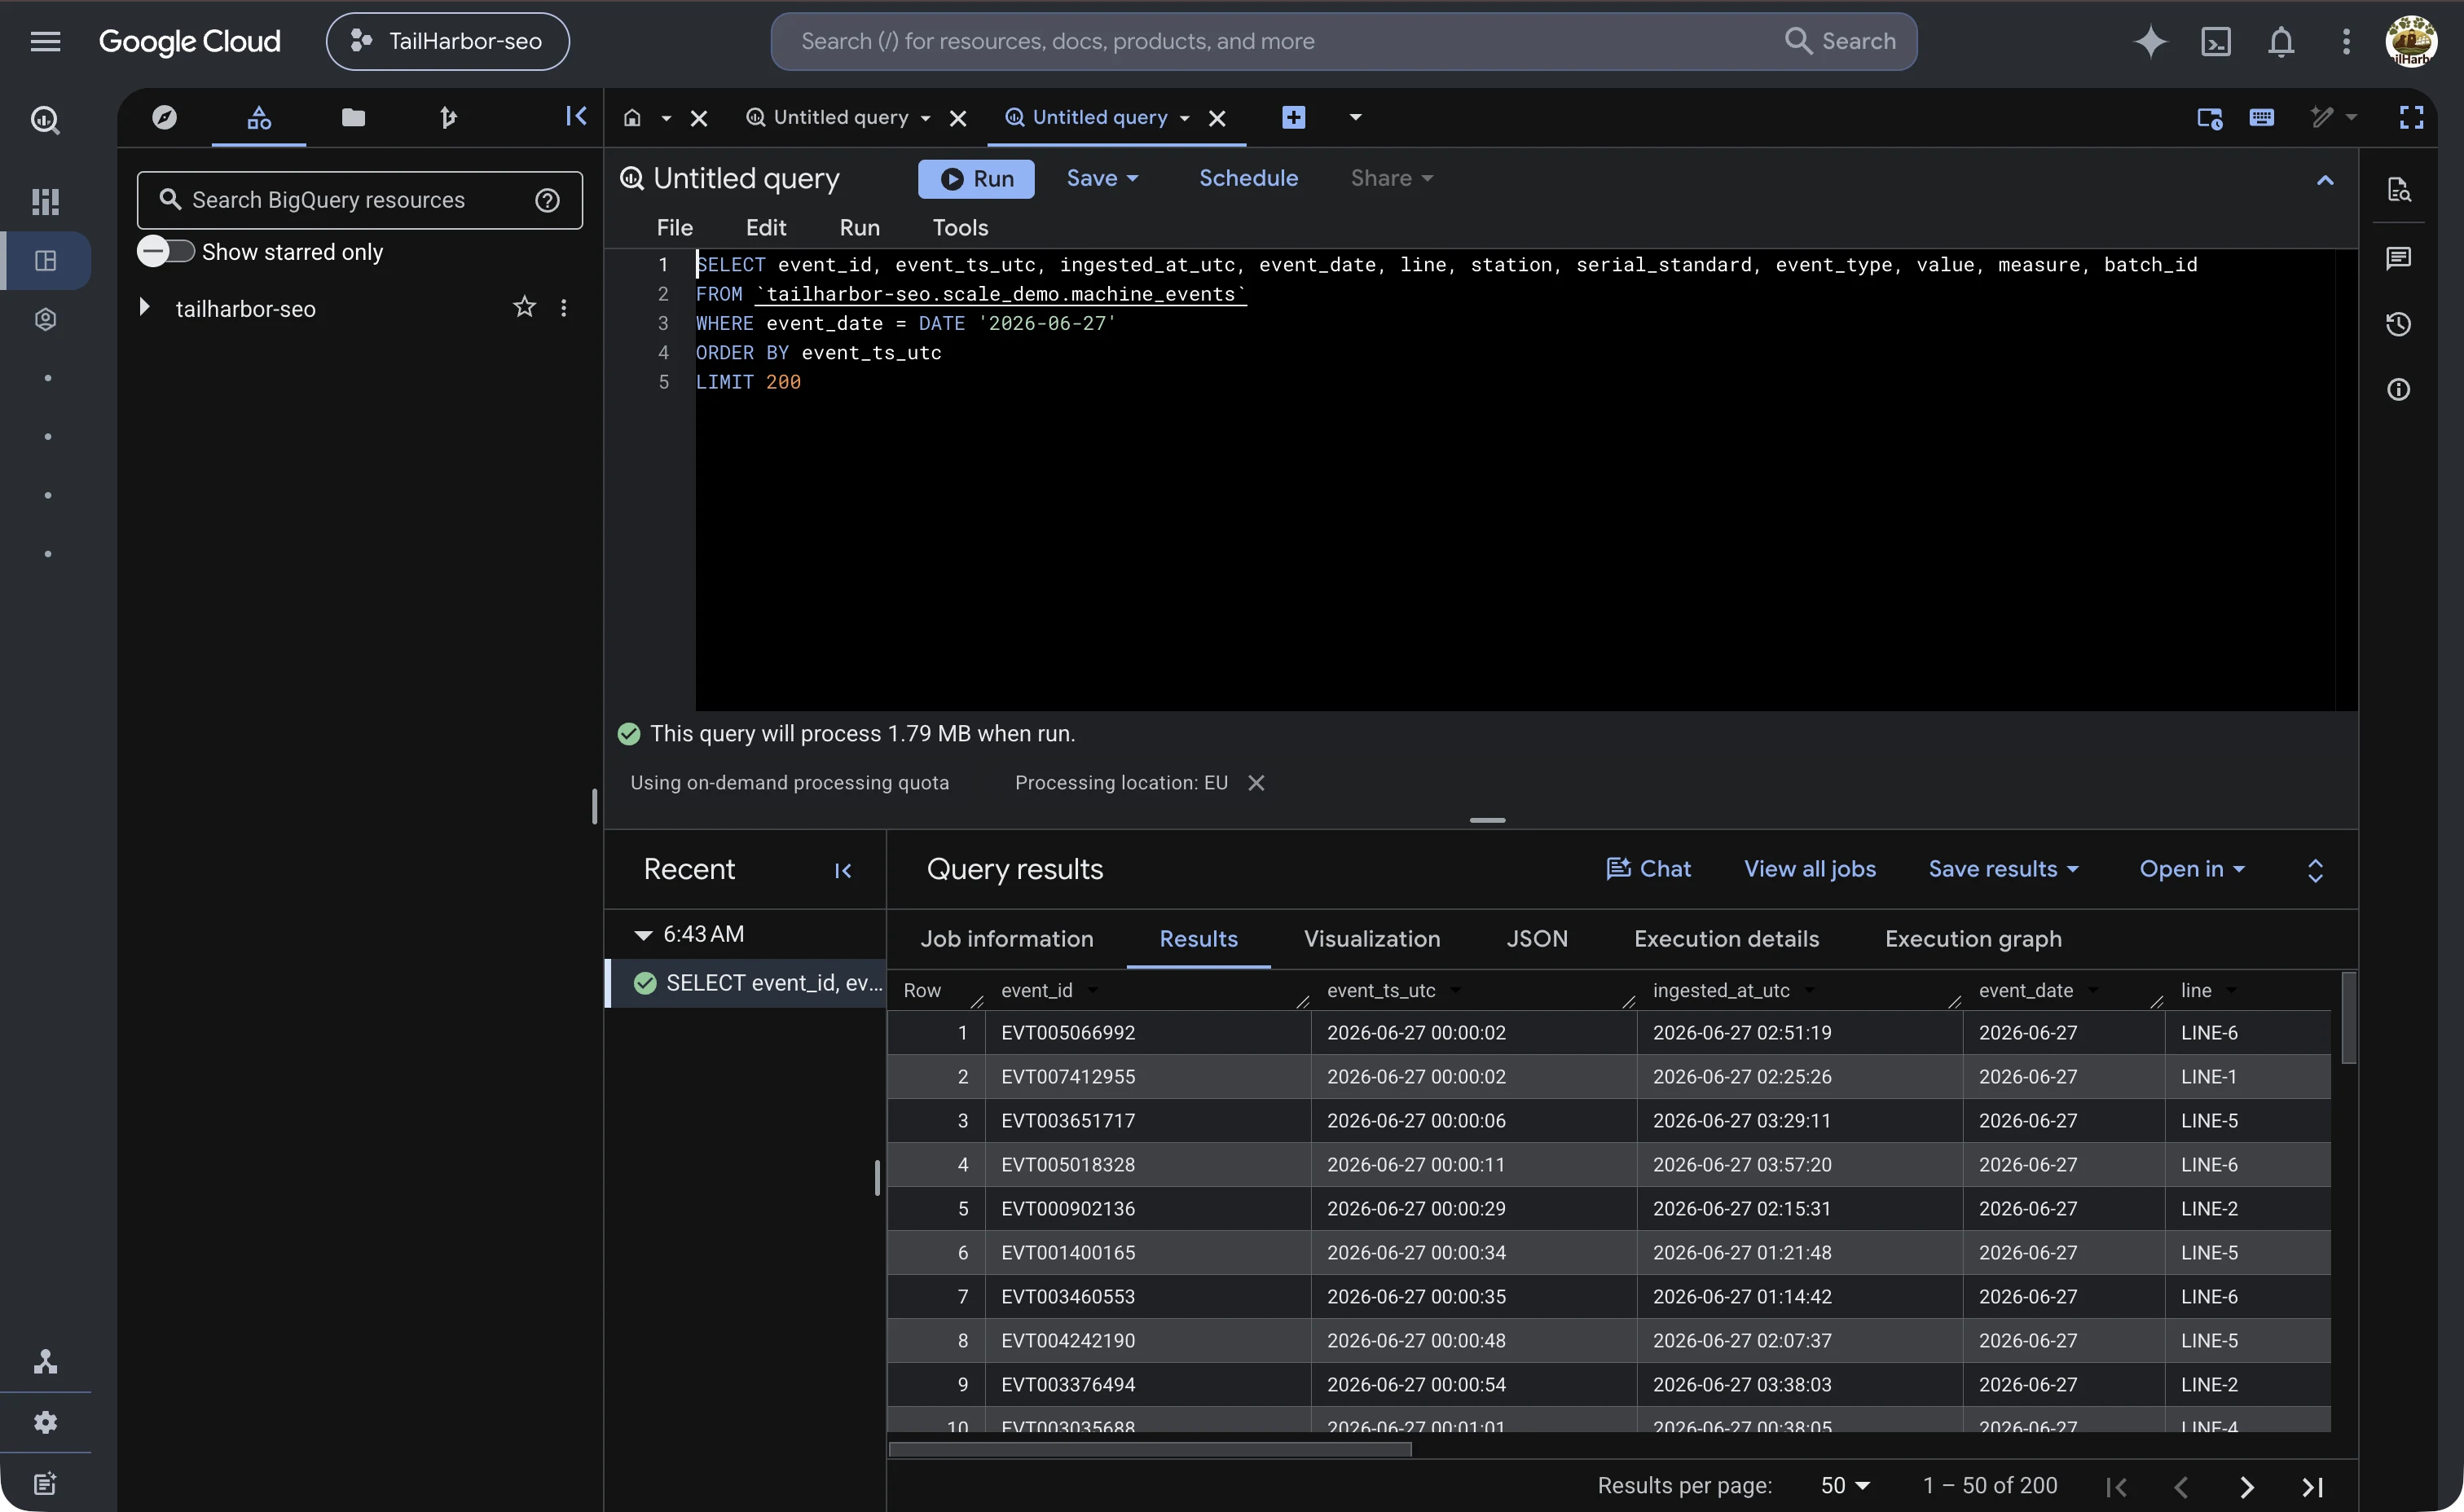Activate Cloud Shell terminal icon
Screen dimensions: 2464x1512
tap(2216, 41)
